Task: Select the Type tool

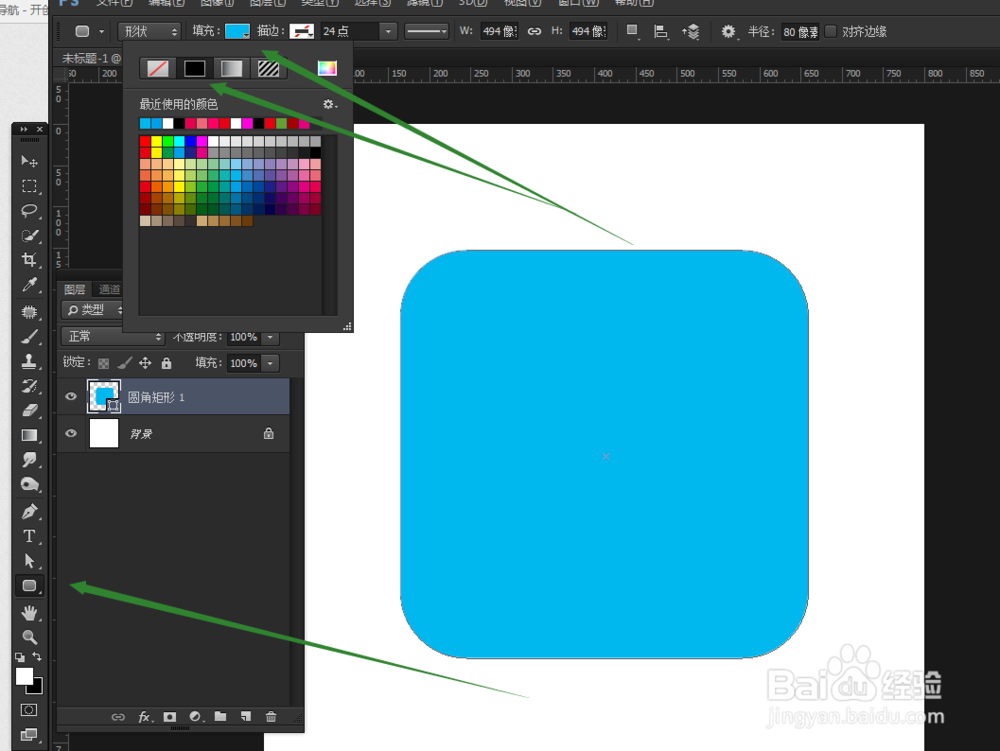Action: [x=29, y=536]
